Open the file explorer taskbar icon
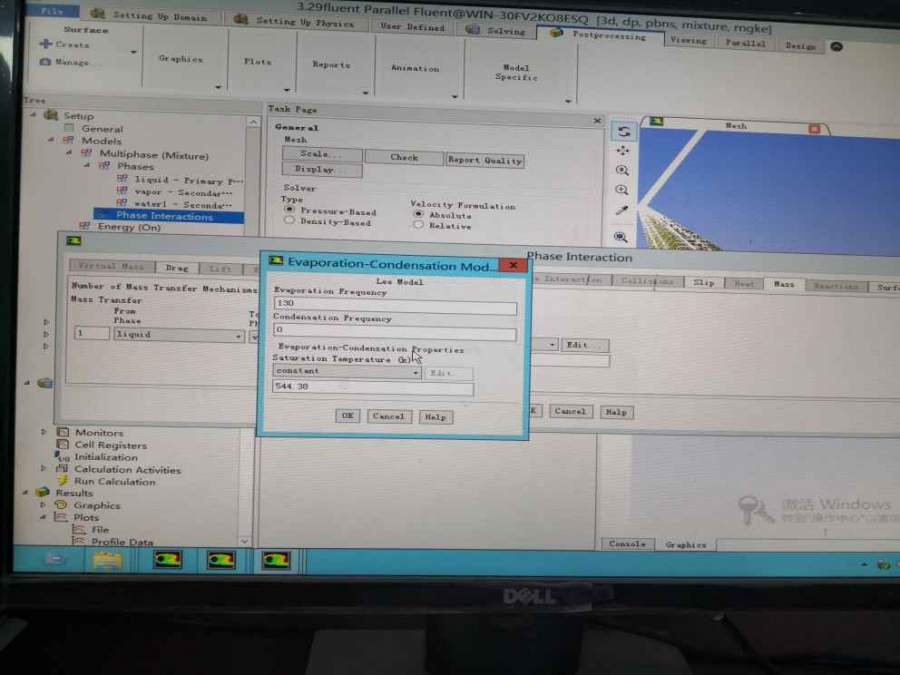Viewport: 900px width, 675px height. pos(108,560)
